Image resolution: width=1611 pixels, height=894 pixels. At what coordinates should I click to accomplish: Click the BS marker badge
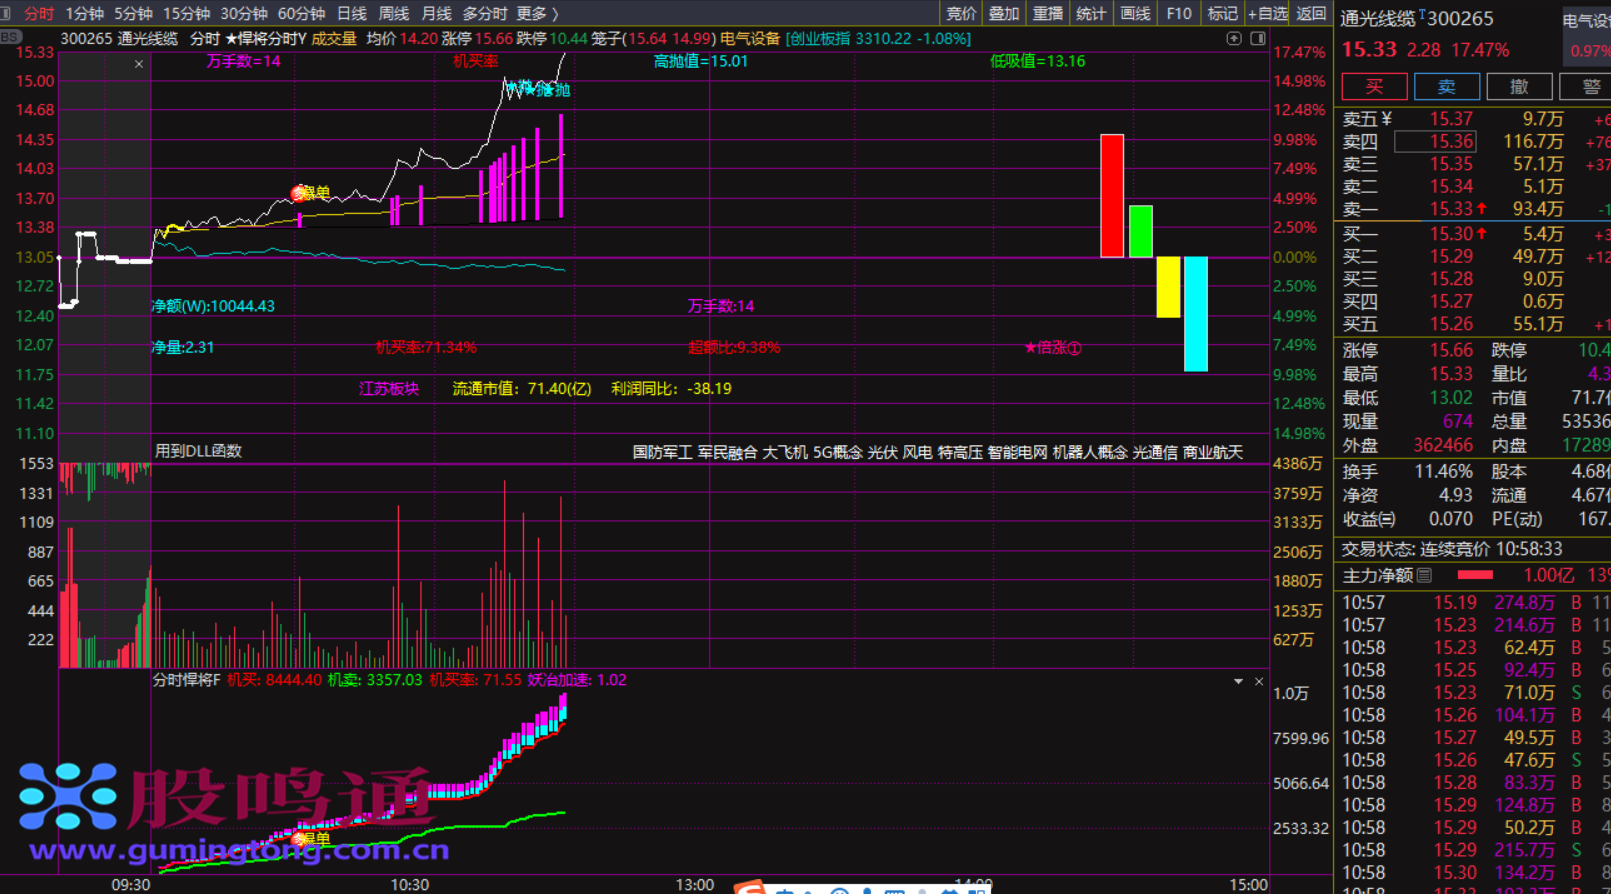tap(10, 38)
